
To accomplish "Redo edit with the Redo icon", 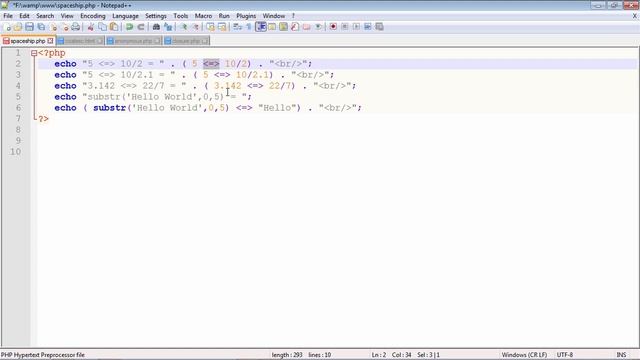I will coord(141,27).
